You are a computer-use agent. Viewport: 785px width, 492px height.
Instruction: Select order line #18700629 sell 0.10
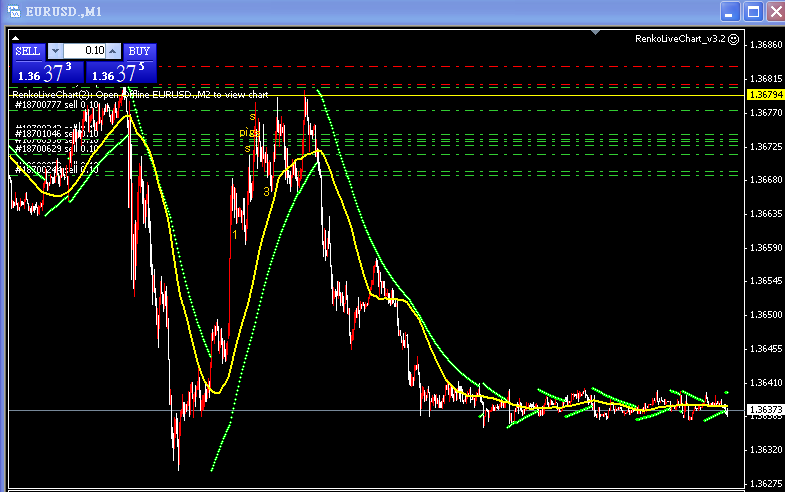(x=57, y=149)
